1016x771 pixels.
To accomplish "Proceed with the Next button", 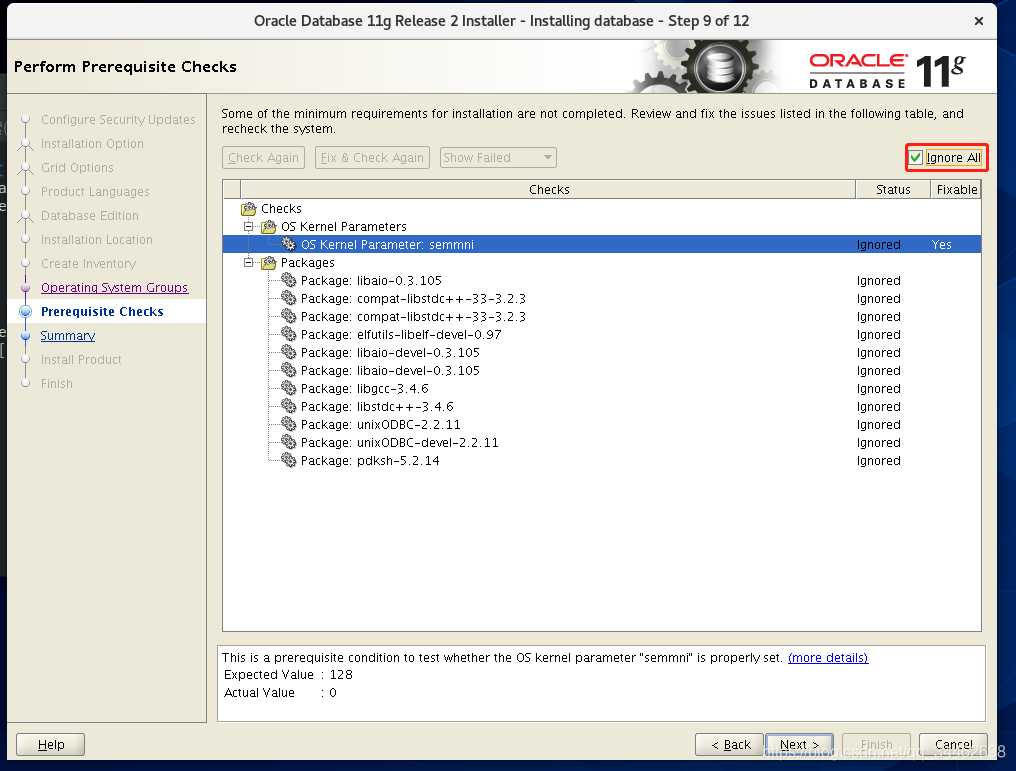I will pyautogui.click(x=800, y=744).
